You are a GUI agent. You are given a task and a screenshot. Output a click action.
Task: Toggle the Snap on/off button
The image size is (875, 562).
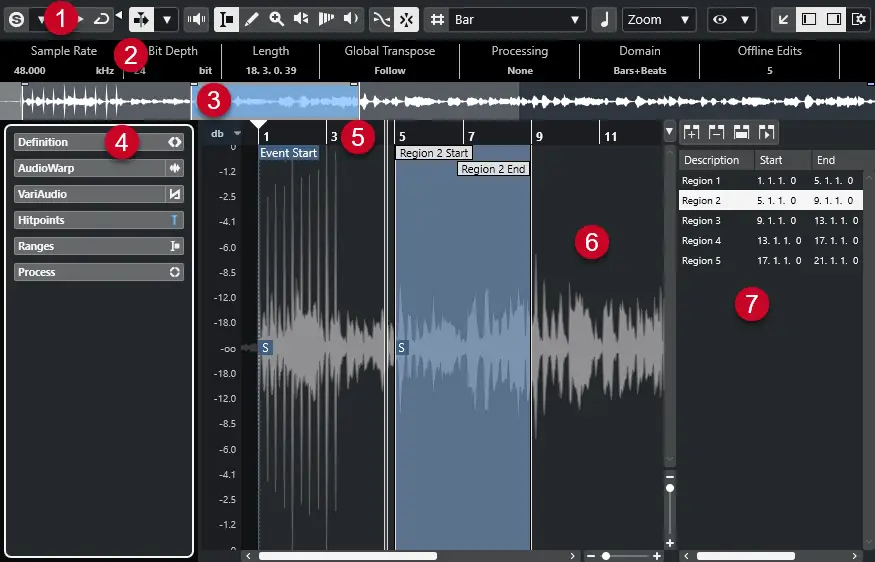[407, 20]
